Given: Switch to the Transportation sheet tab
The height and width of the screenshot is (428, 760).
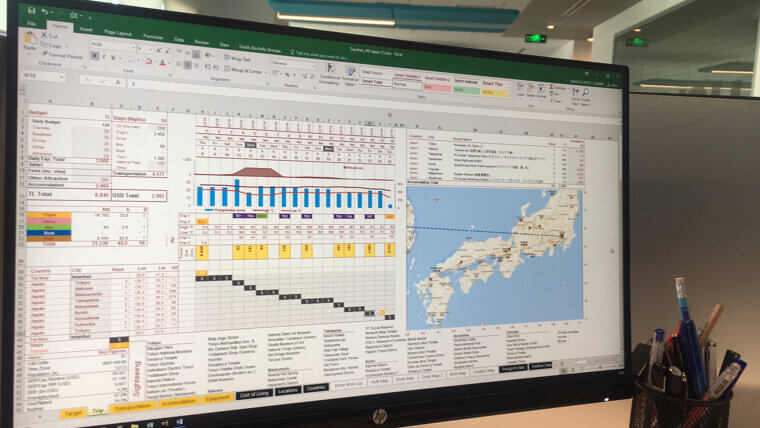Looking at the screenshot, I should point(132,408).
